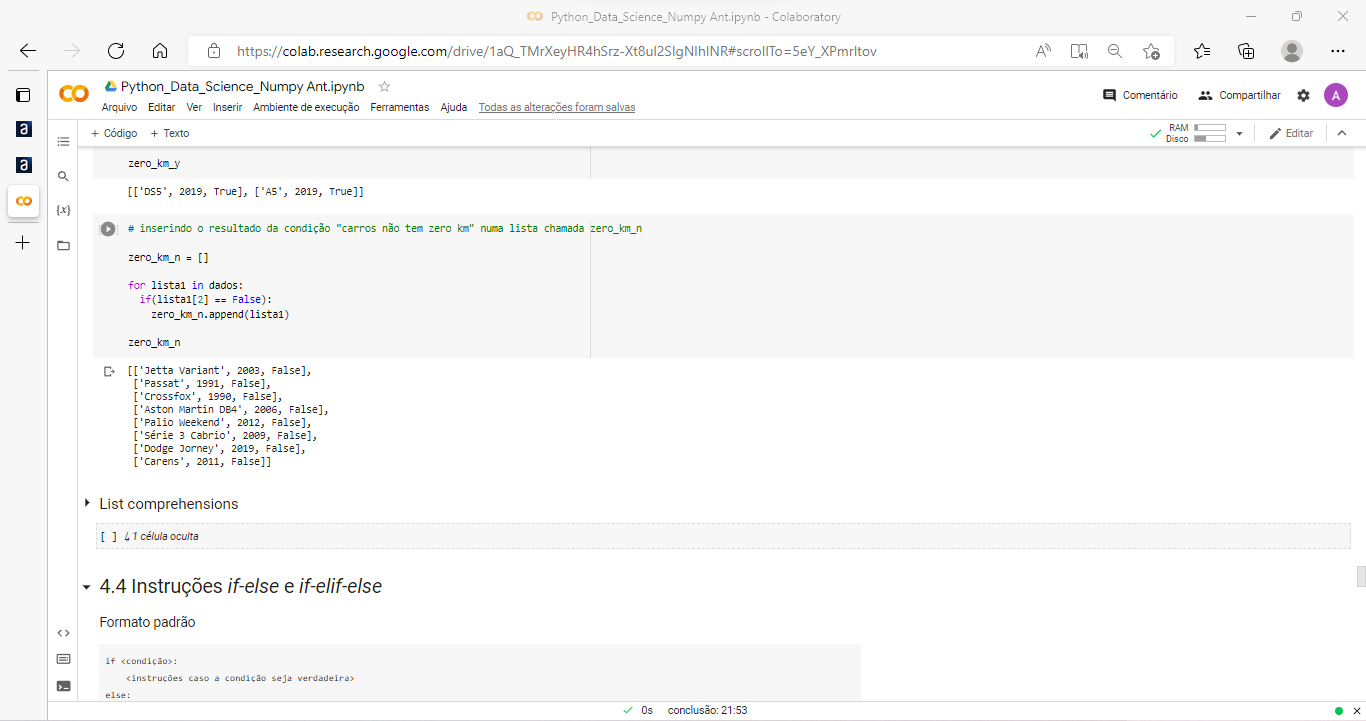Open find and replace search icon
This screenshot has width=1366, height=721.
pos(63,176)
